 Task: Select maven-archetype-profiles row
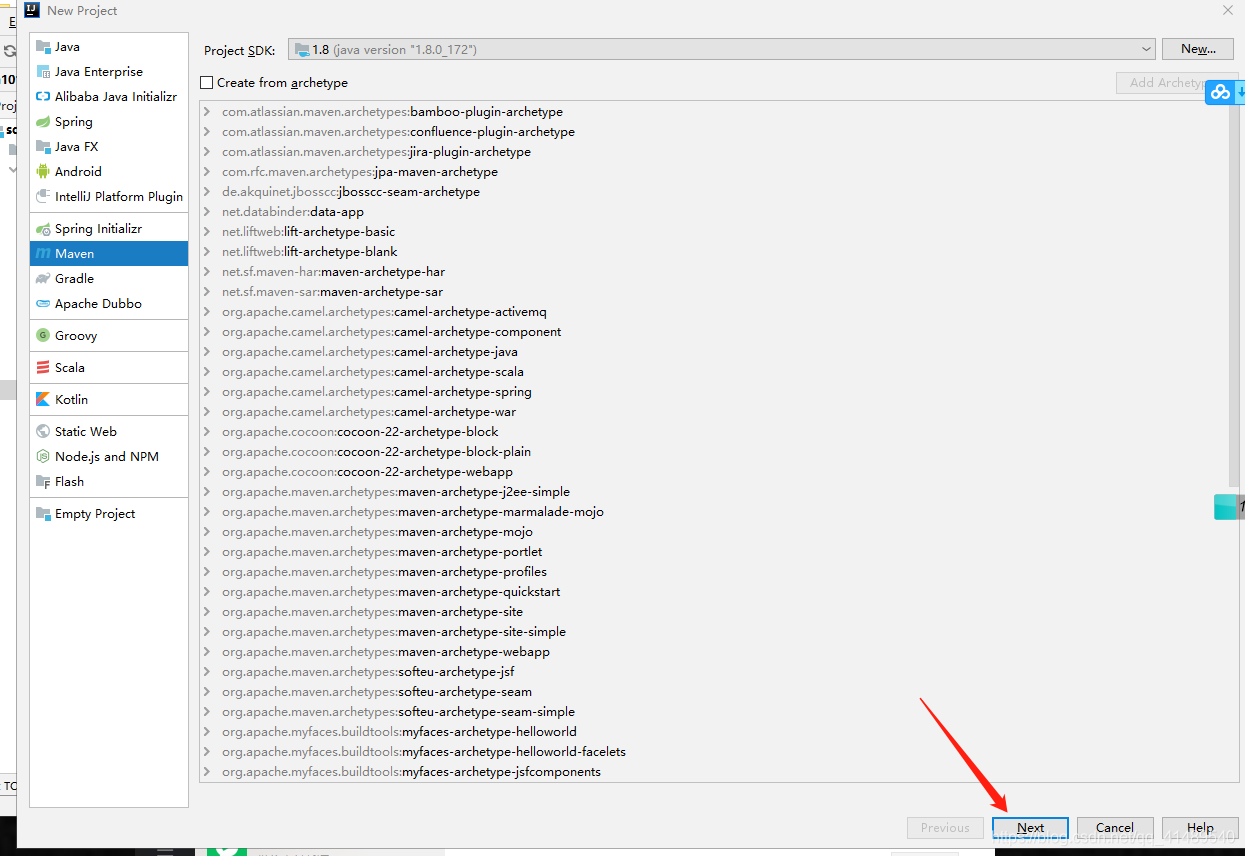coord(714,572)
